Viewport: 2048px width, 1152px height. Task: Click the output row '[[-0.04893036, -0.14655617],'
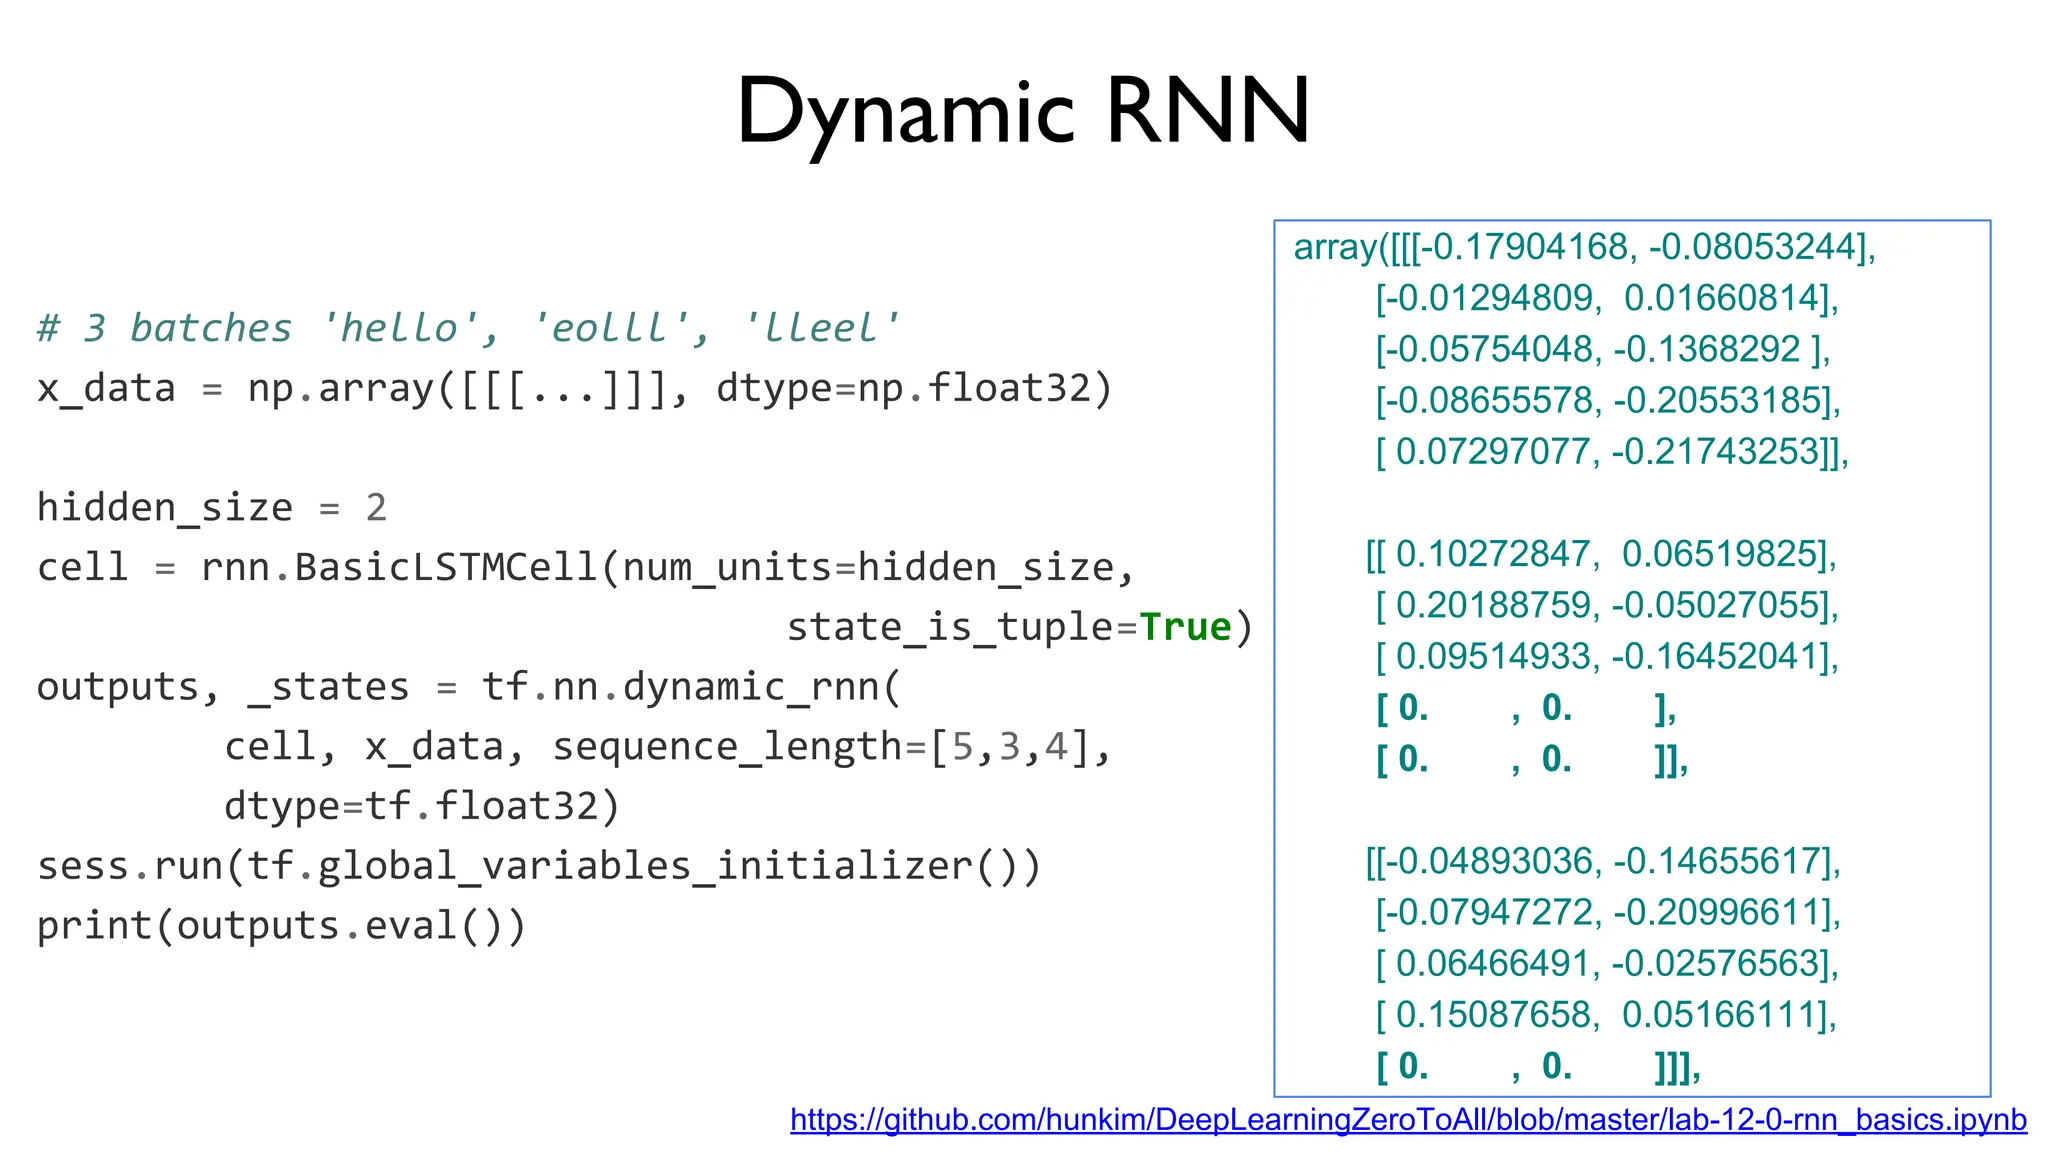[x=1602, y=862]
